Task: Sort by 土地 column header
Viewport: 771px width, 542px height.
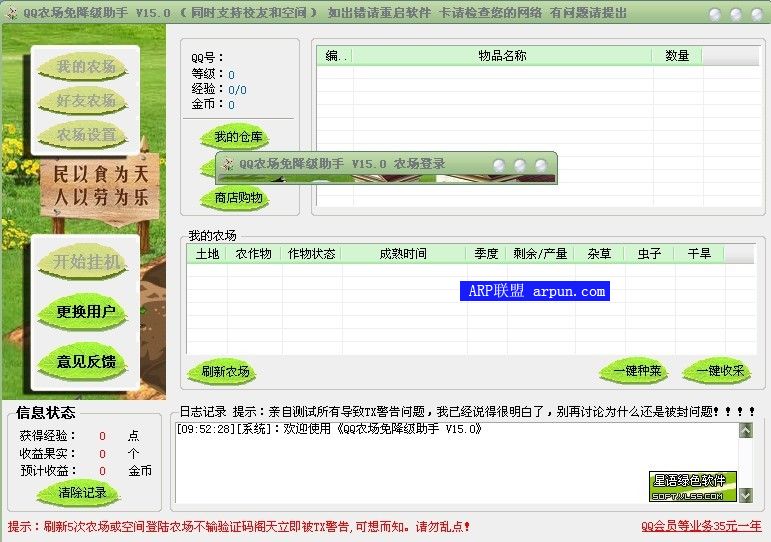Action: pos(207,253)
